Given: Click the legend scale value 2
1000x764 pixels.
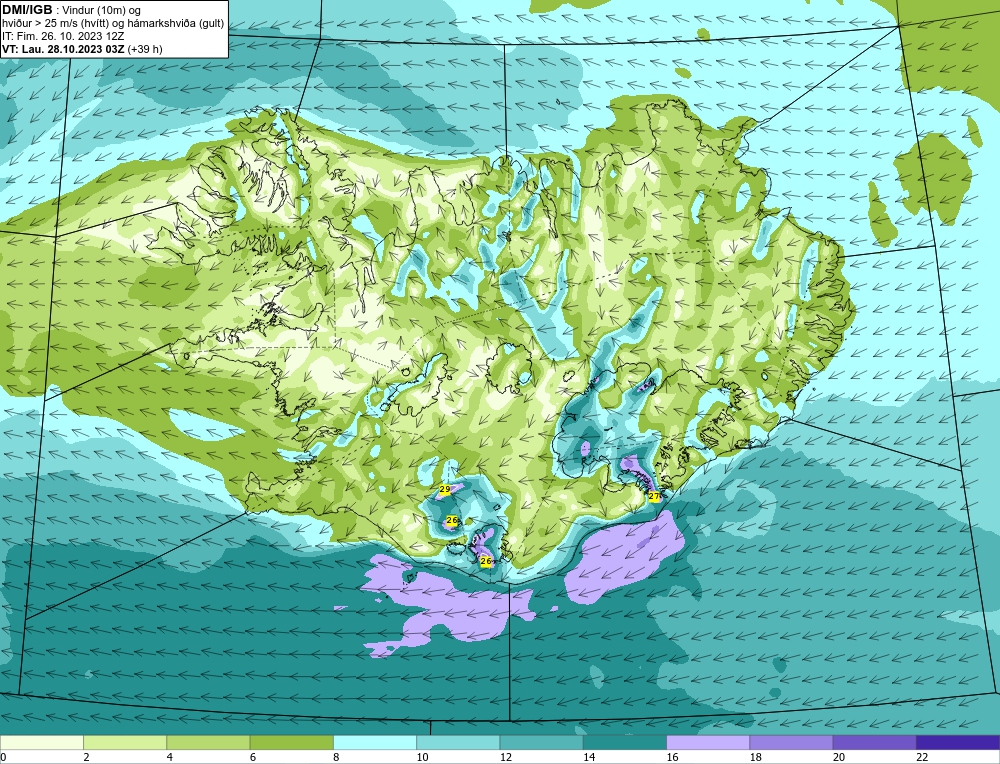Looking at the screenshot, I should pyautogui.click(x=86, y=757).
